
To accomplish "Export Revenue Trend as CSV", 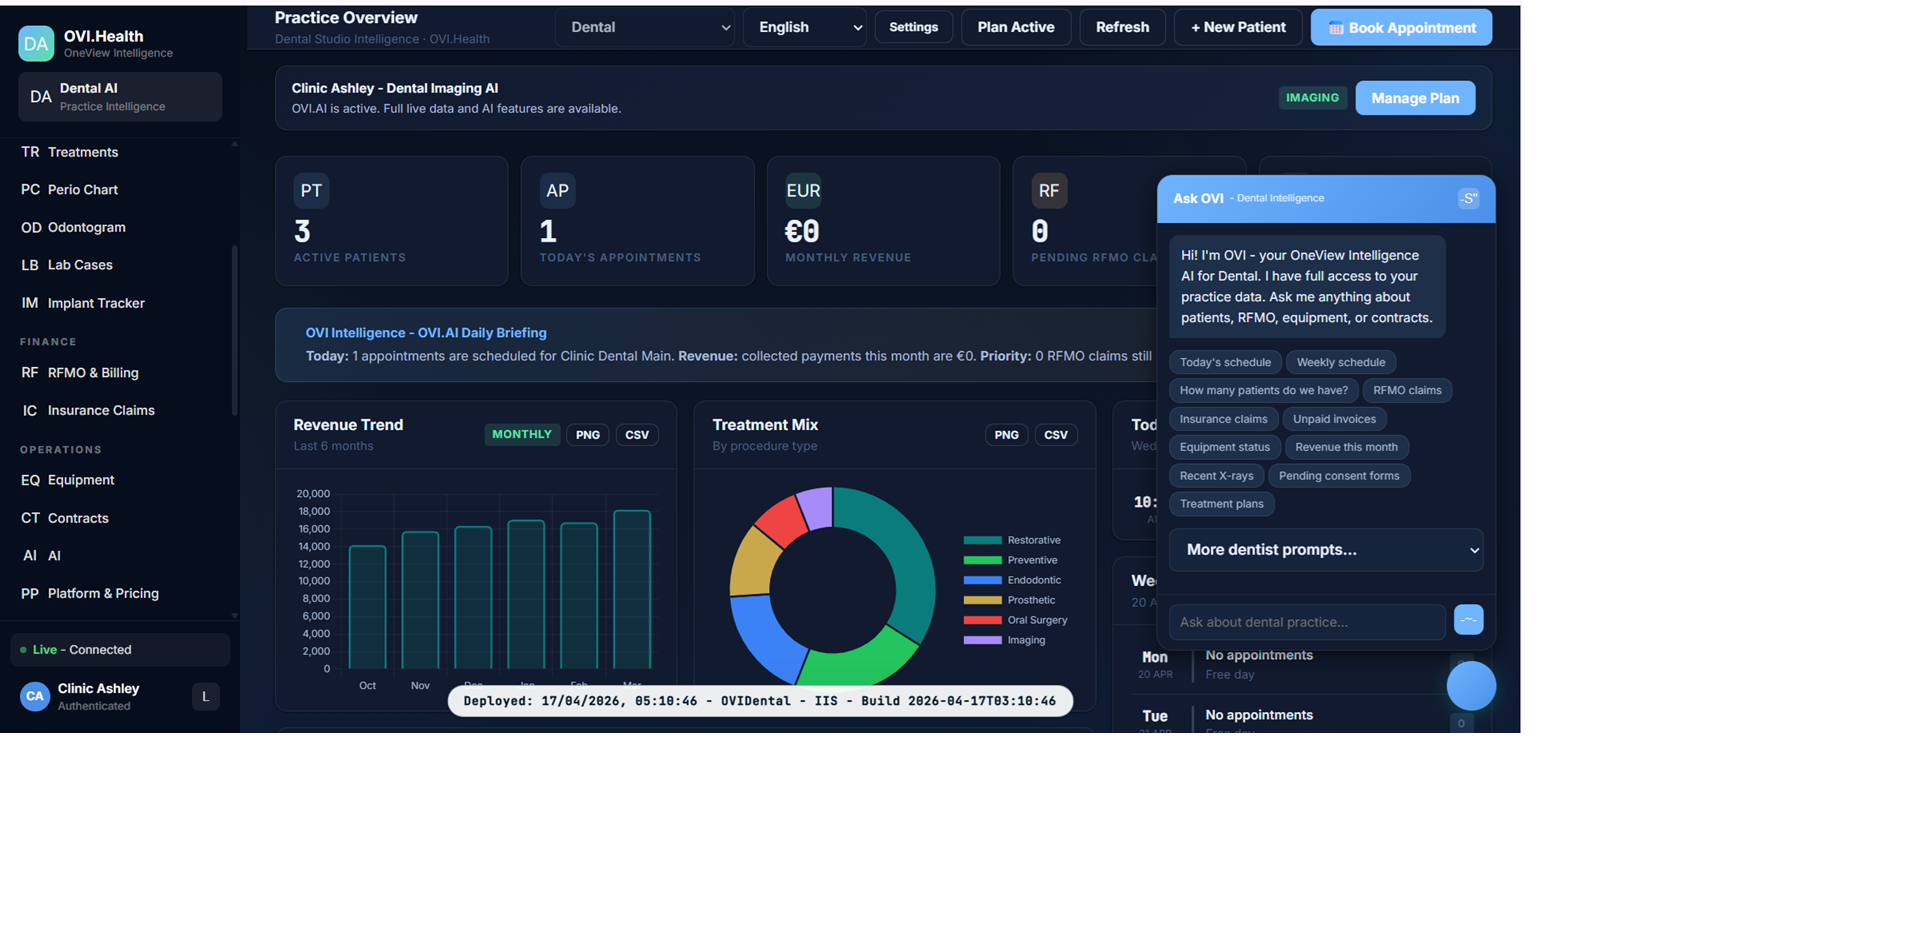I will (637, 435).
